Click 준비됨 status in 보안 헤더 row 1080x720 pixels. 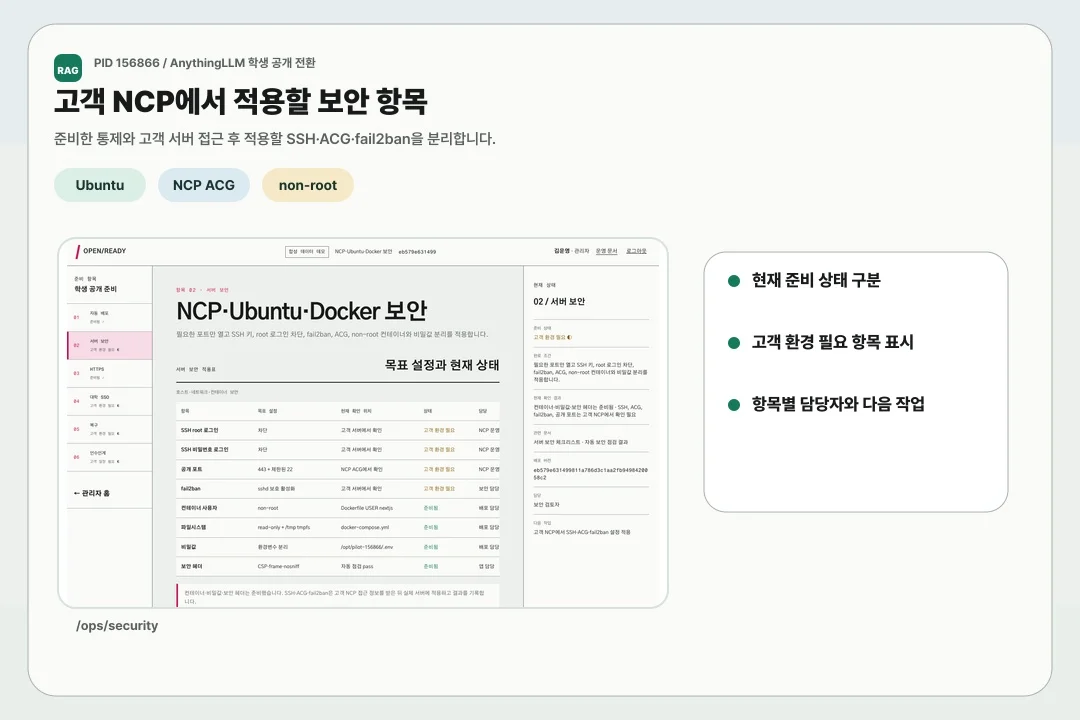[430, 566]
